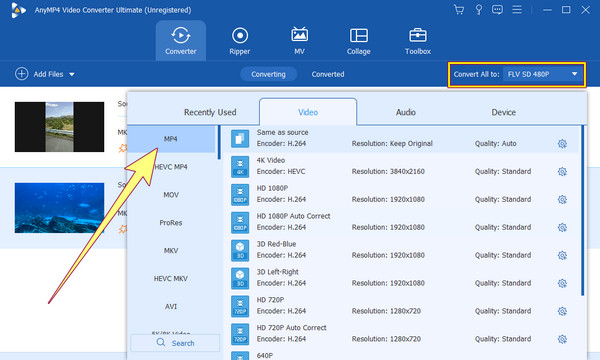Open settings gear for HD 720P Auto Correct
This screenshot has height=360, width=600.
[x=562, y=339]
